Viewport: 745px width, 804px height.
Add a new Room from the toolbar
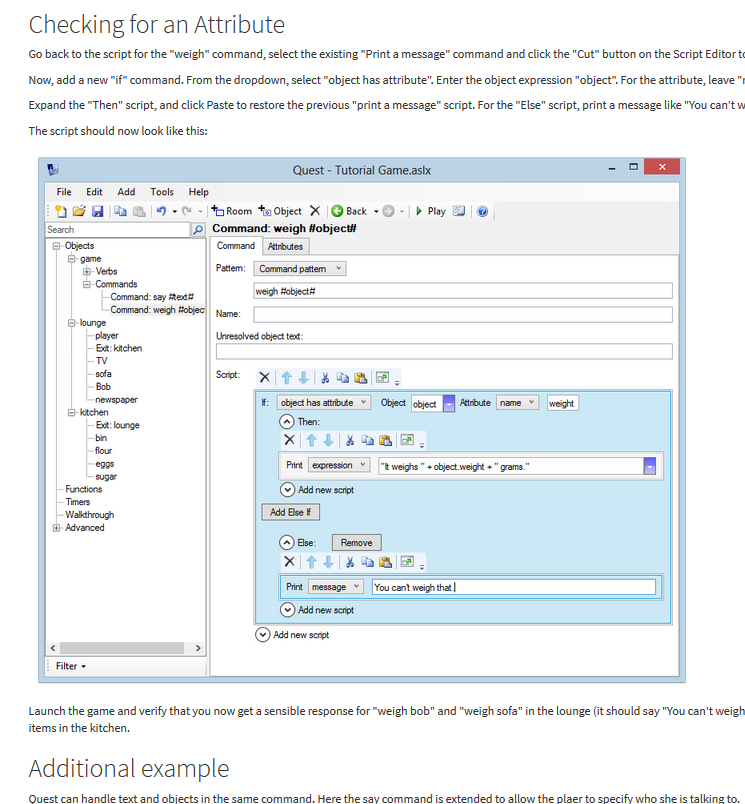coord(231,211)
